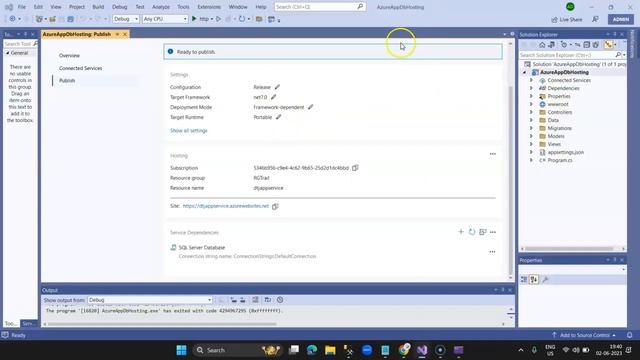The width and height of the screenshot is (640, 360).
Task: Expand the Connected Services tree node
Action: pos(531,80)
